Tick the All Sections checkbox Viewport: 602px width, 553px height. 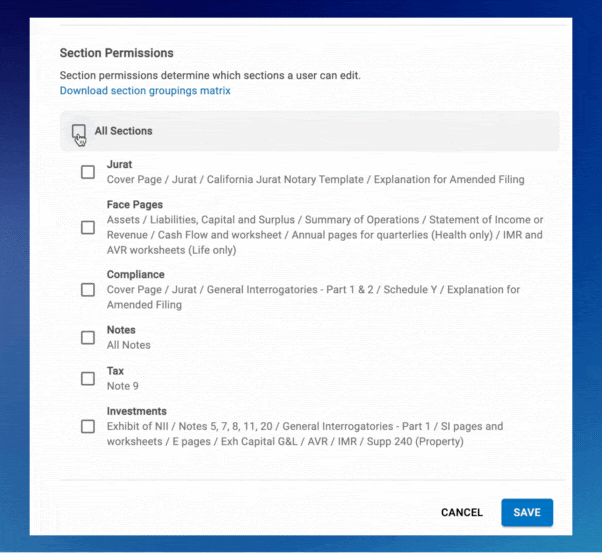78,131
